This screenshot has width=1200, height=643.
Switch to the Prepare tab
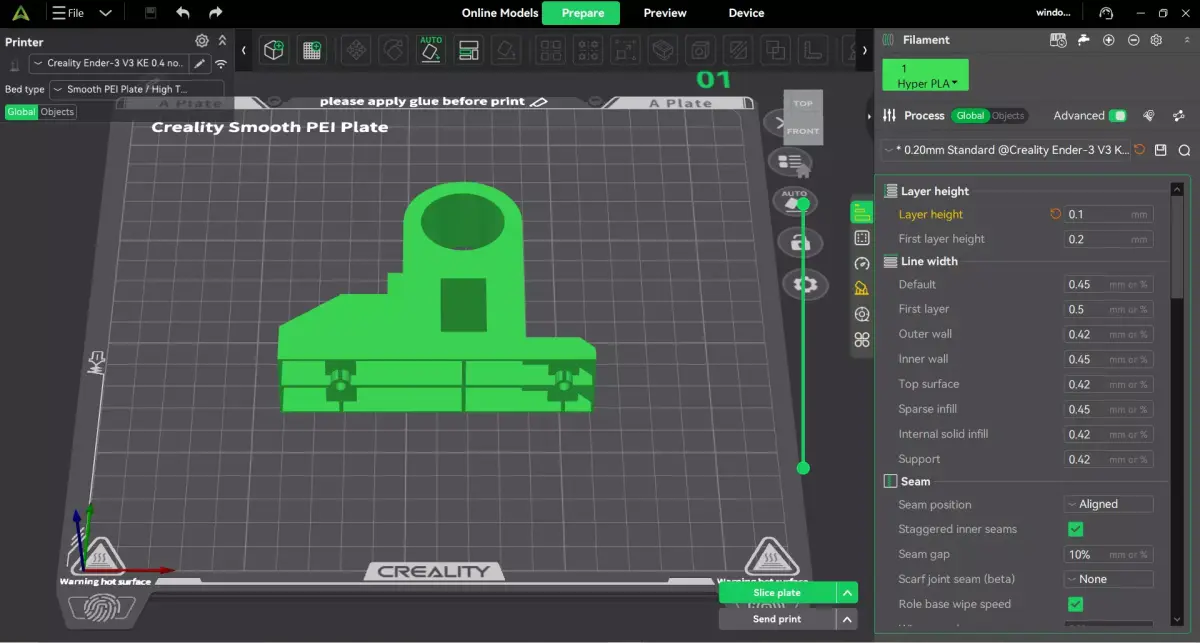582,13
